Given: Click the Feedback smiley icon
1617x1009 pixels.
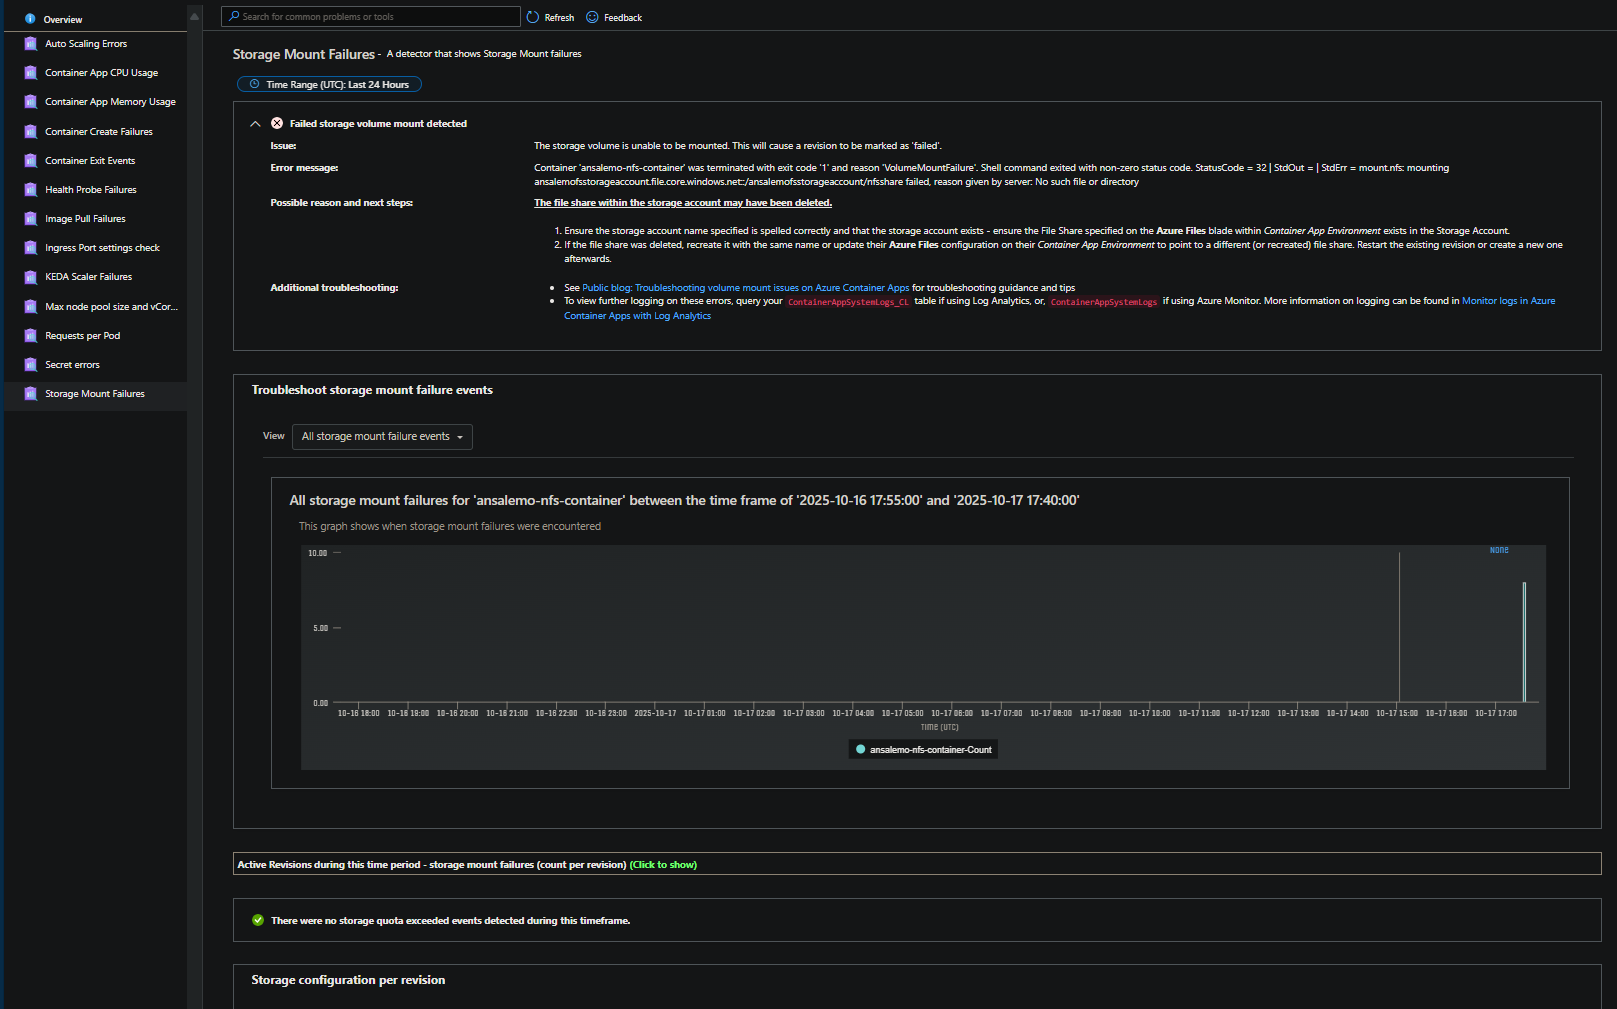Looking at the screenshot, I should tap(592, 17).
